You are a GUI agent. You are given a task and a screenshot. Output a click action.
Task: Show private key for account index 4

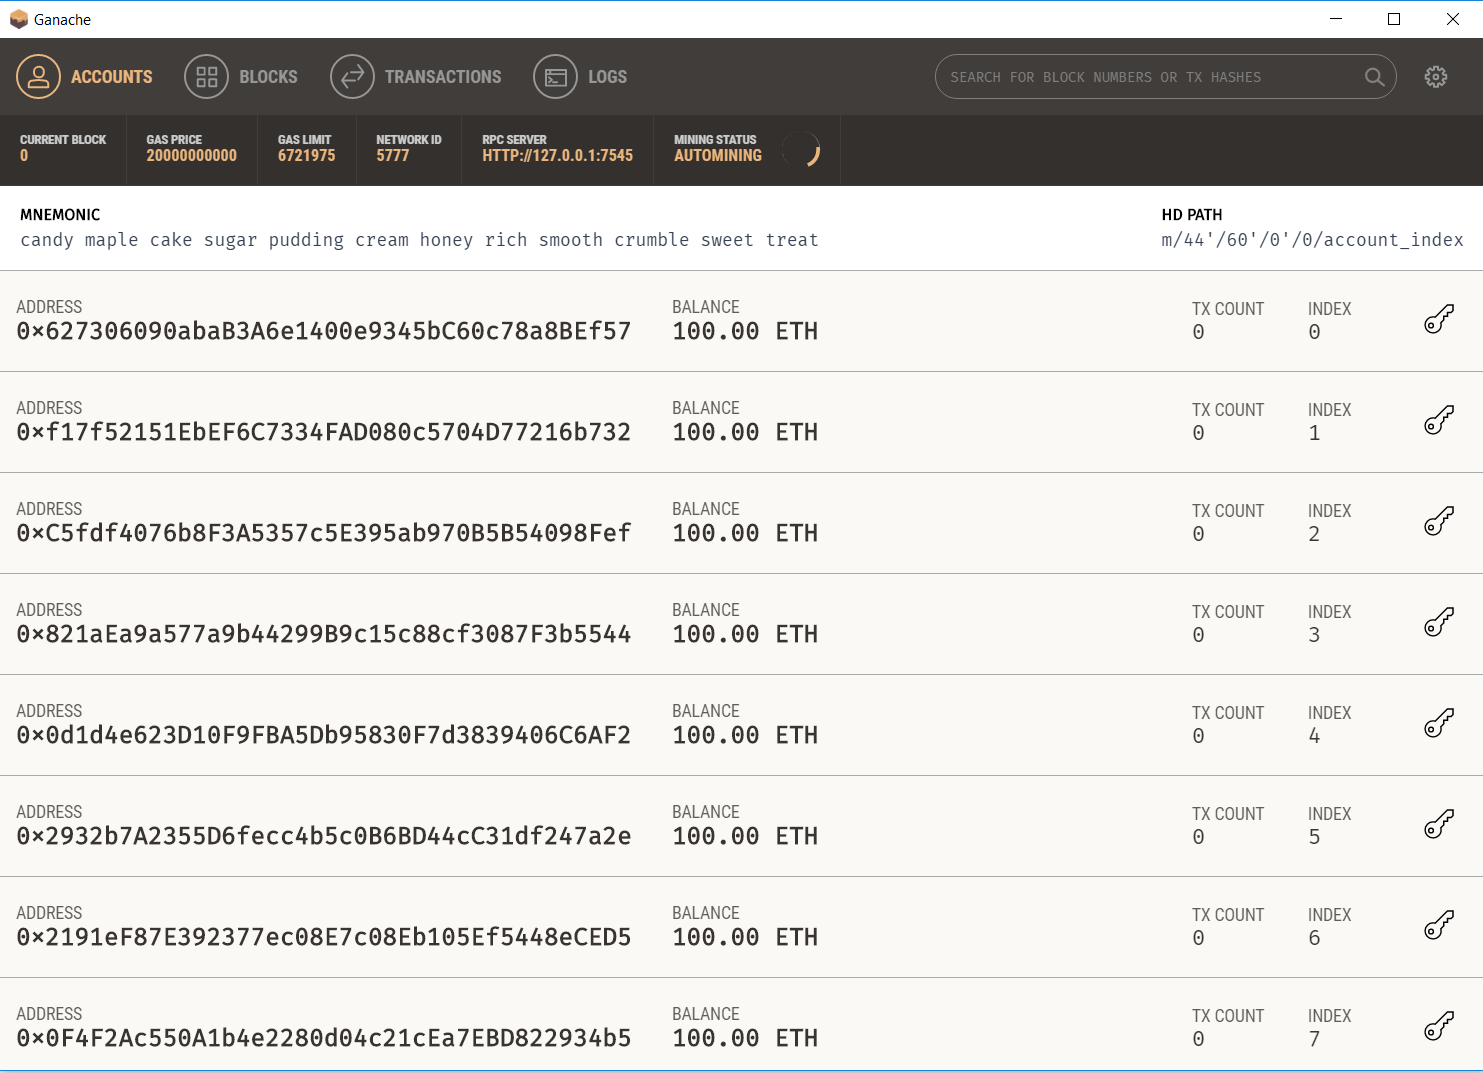click(x=1438, y=724)
